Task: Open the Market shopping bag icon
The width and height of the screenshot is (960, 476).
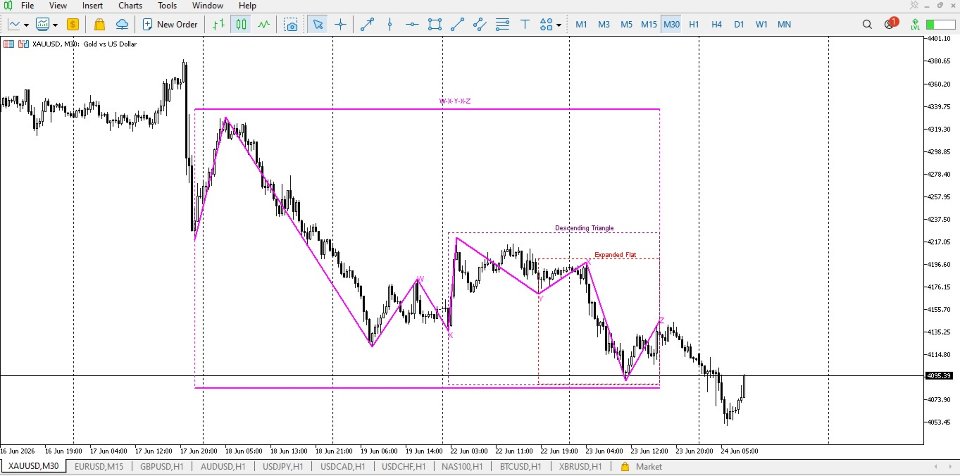Action: (99, 25)
